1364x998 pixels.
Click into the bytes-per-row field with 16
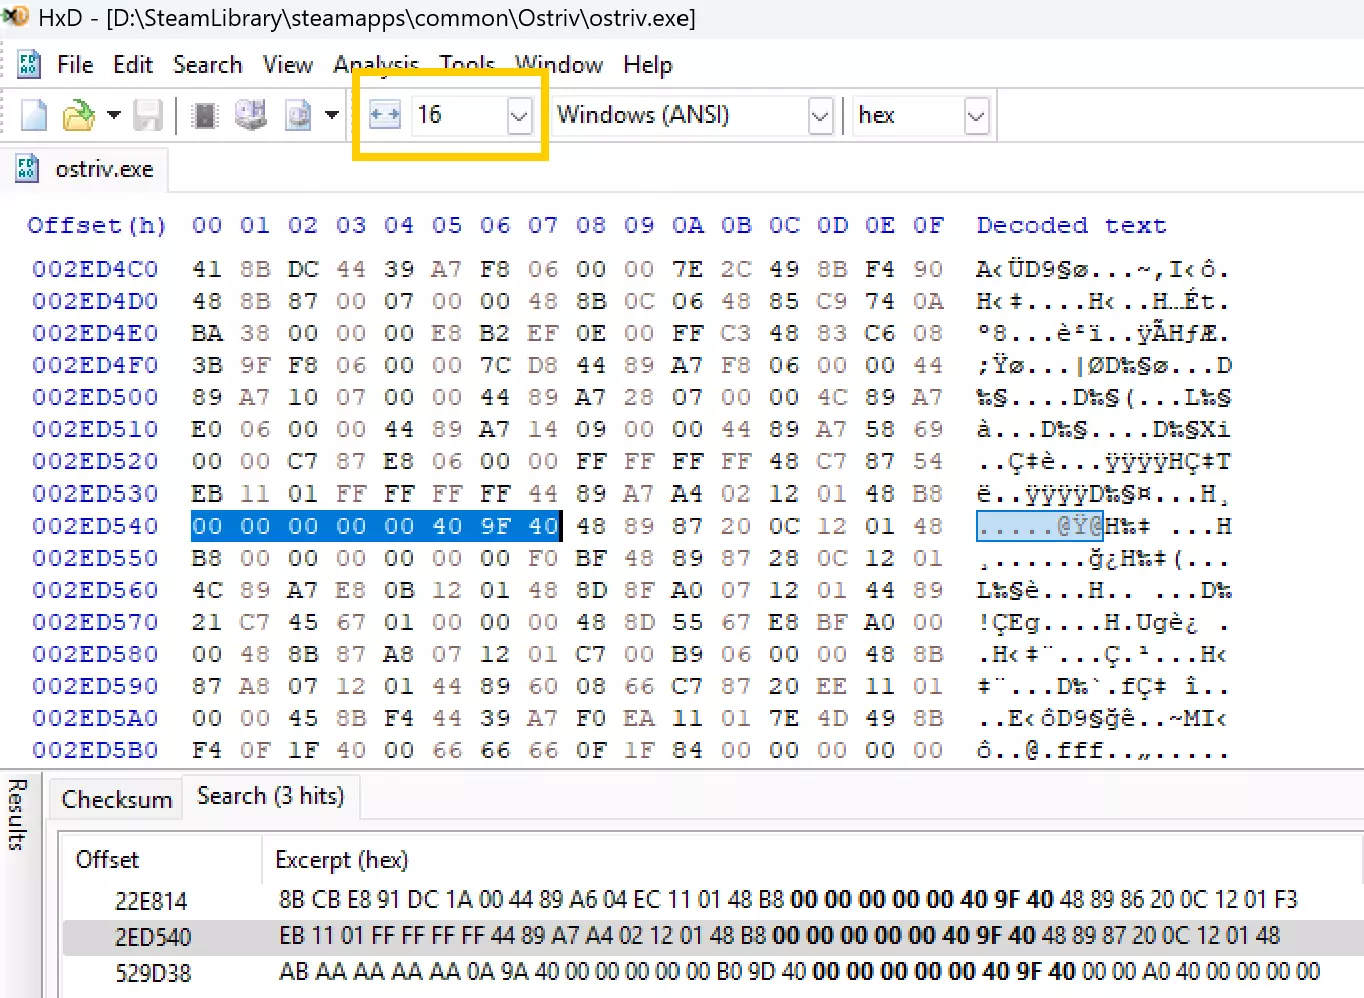click(x=458, y=116)
